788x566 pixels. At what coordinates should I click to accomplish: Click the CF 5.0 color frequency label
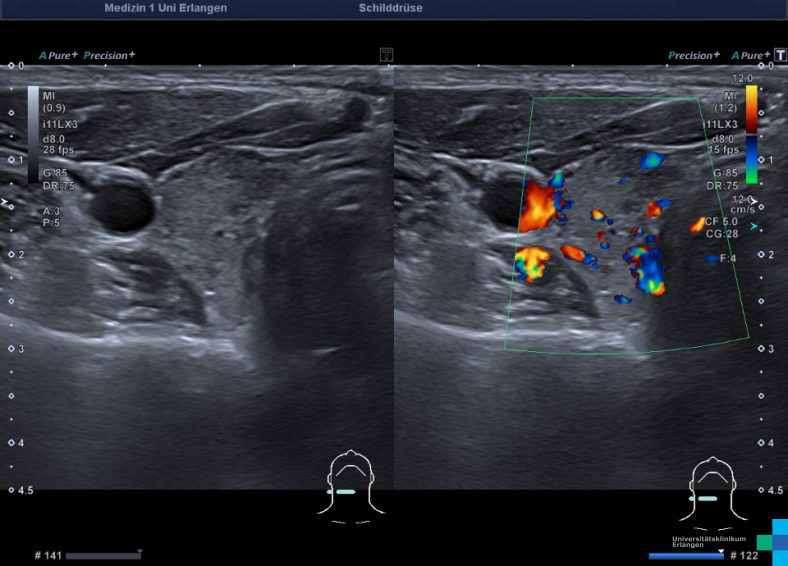click(x=721, y=221)
